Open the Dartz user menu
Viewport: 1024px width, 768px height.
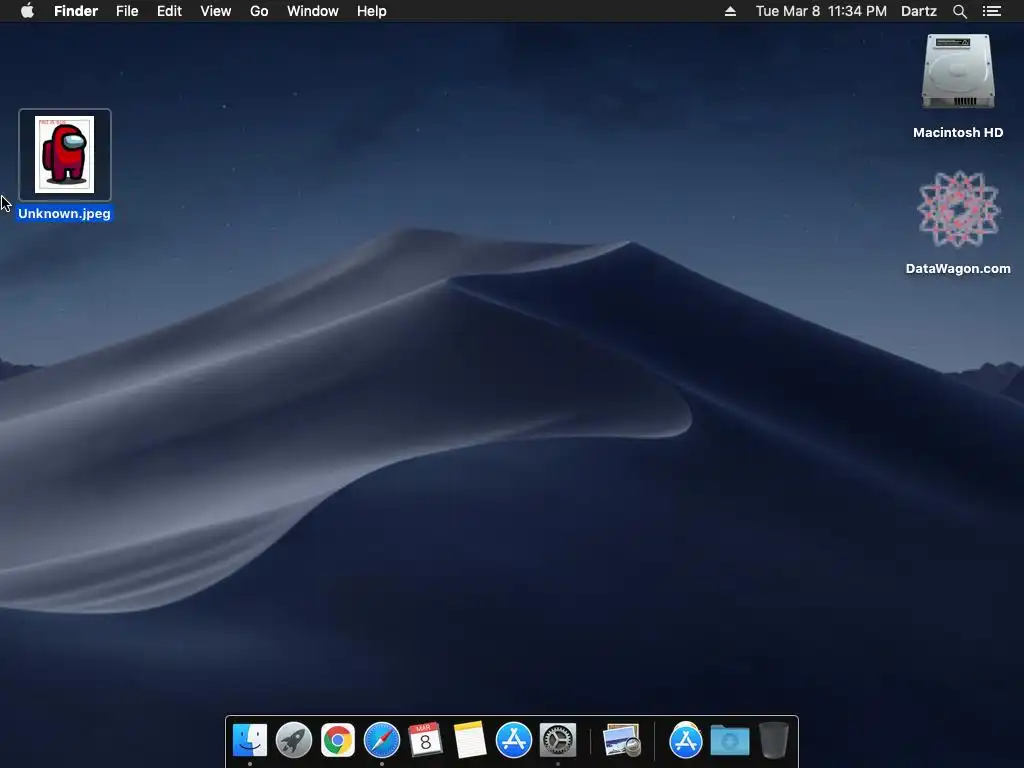click(919, 11)
